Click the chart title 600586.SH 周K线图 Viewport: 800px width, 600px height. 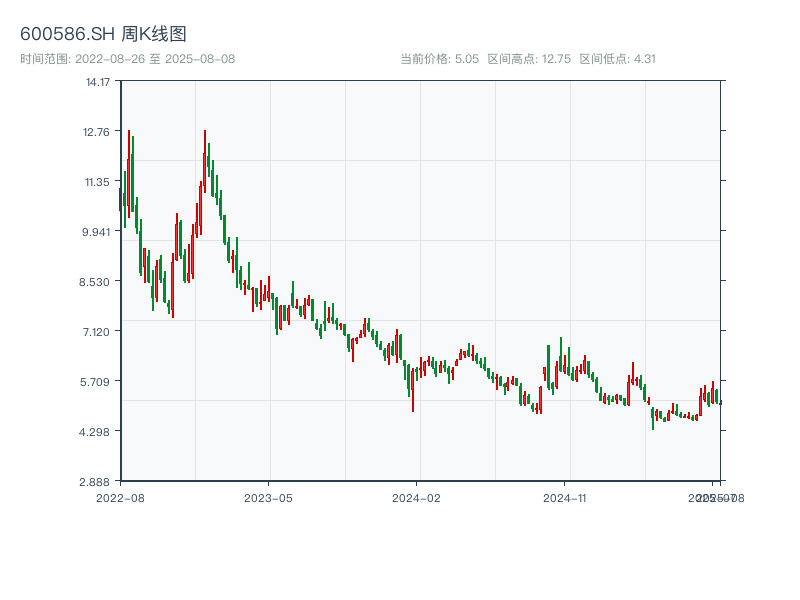103,34
